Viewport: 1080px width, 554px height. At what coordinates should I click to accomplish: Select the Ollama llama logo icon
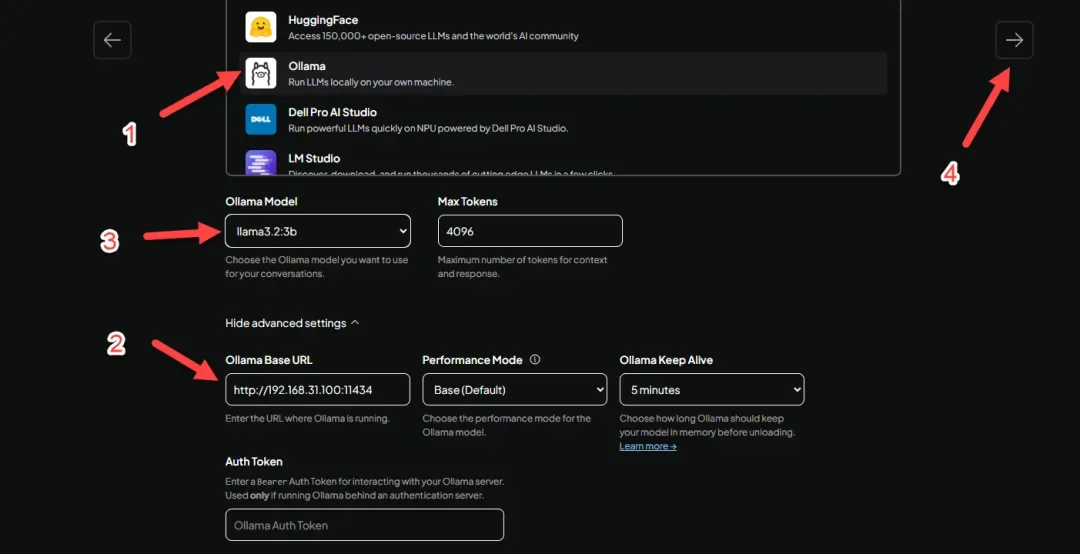click(x=261, y=73)
